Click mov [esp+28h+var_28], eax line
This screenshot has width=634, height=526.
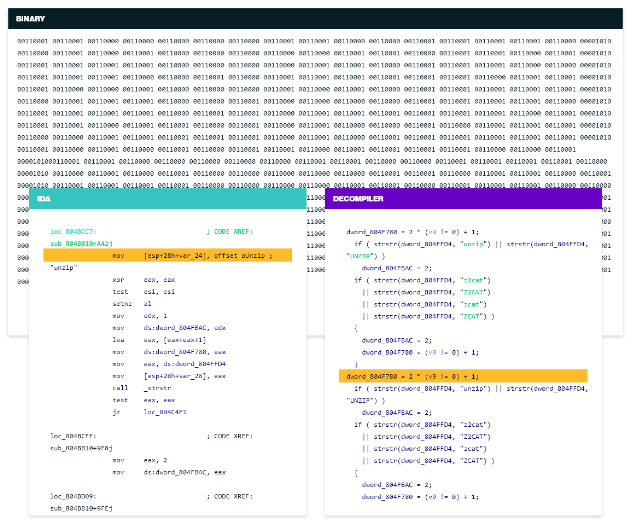(169, 376)
